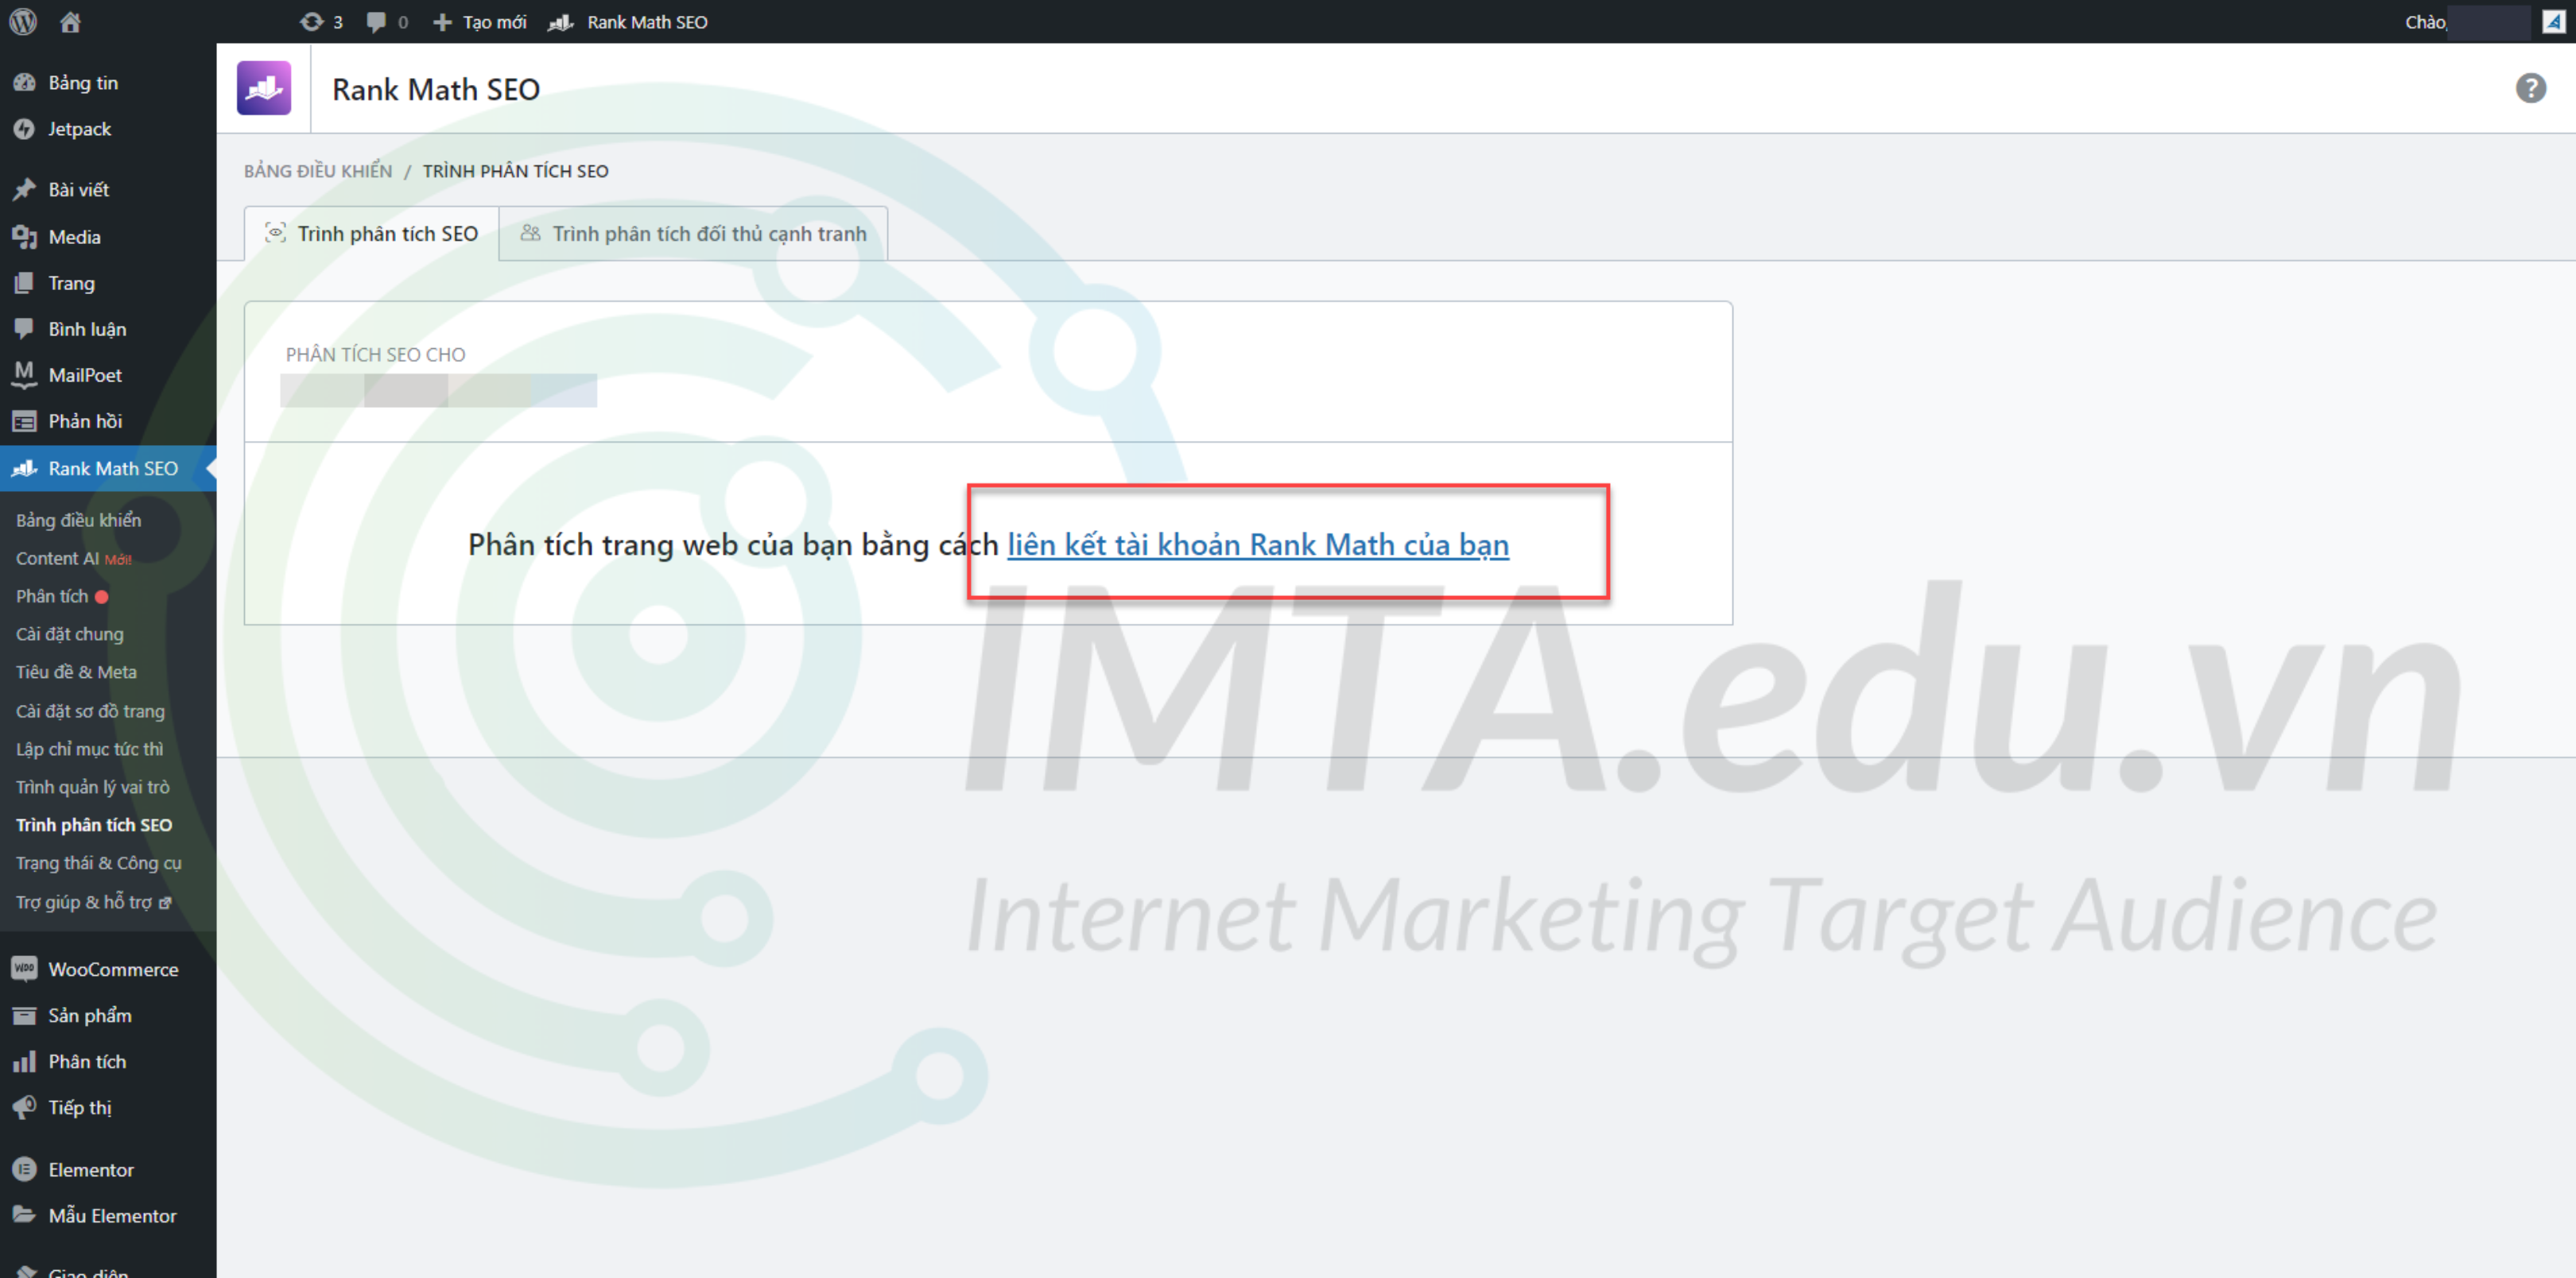
Task: Open the WordPress logo menu
Action: click(22, 21)
